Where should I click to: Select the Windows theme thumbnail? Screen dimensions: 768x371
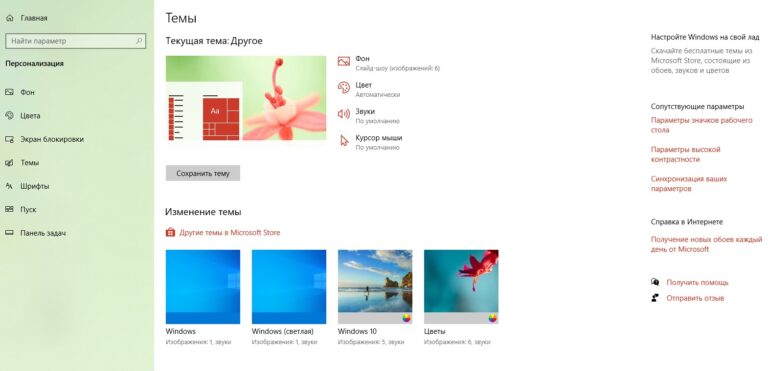click(x=203, y=287)
